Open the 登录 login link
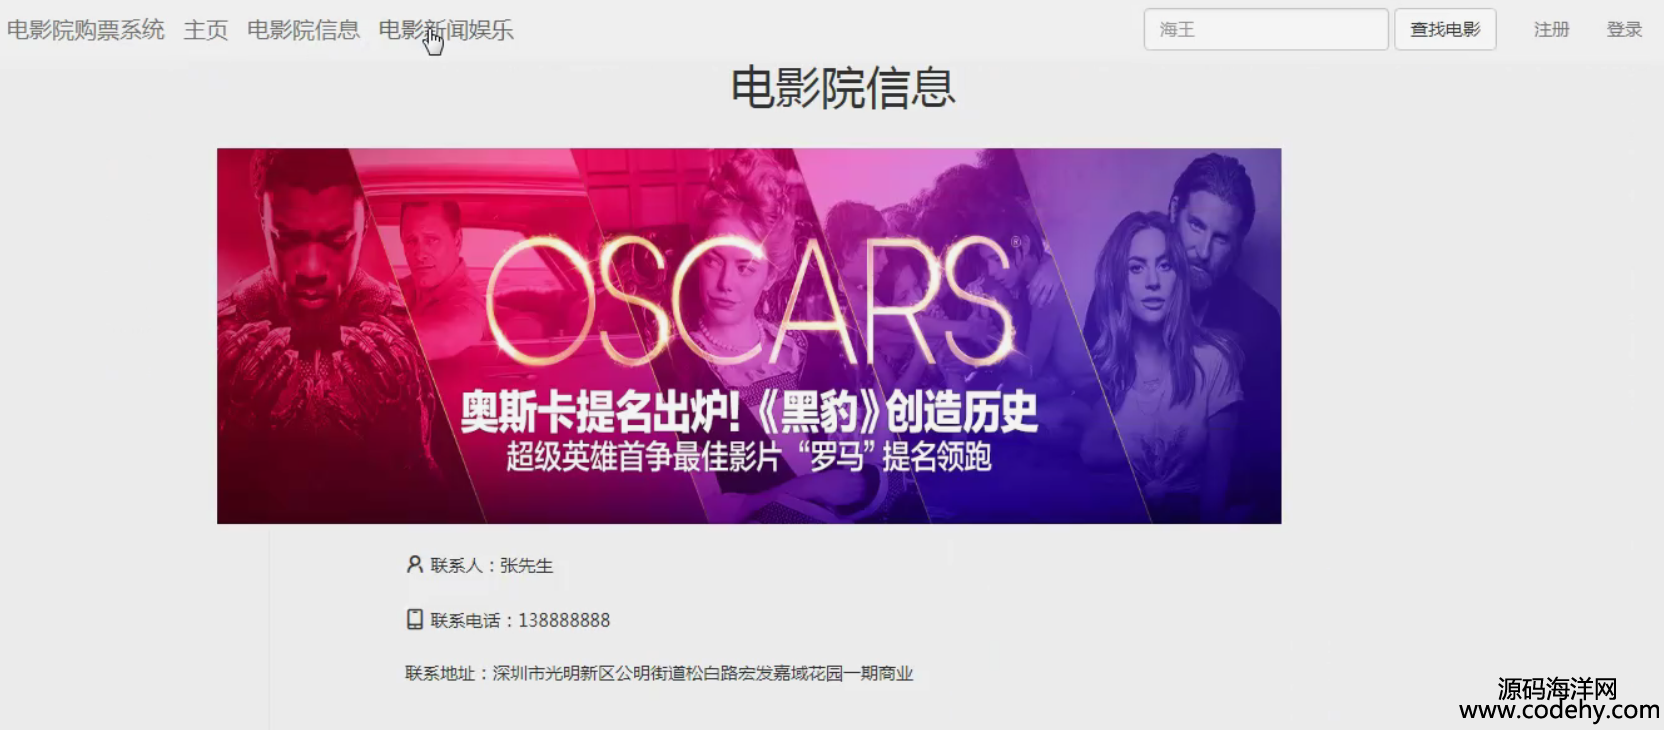The width and height of the screenshot is (1664, 730). 1624,30
